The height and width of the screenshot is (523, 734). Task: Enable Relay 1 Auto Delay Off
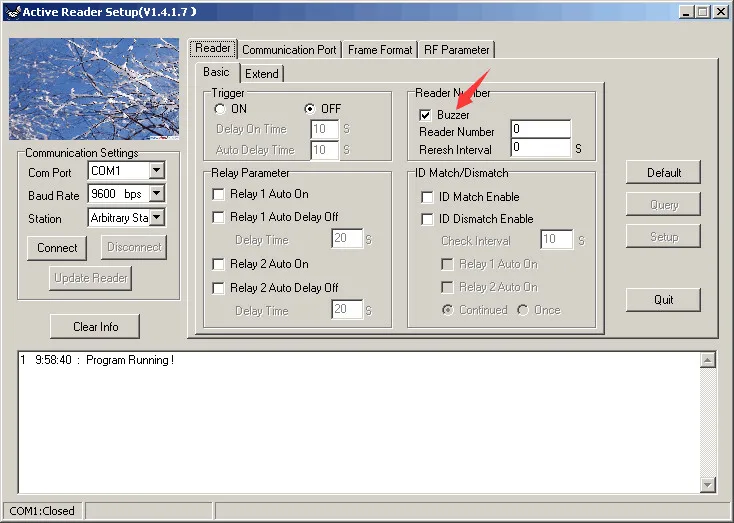tap(218, 217)
